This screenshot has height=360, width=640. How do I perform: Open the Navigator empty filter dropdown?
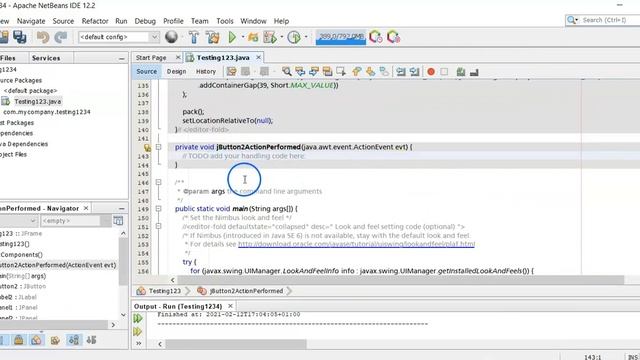76,221
